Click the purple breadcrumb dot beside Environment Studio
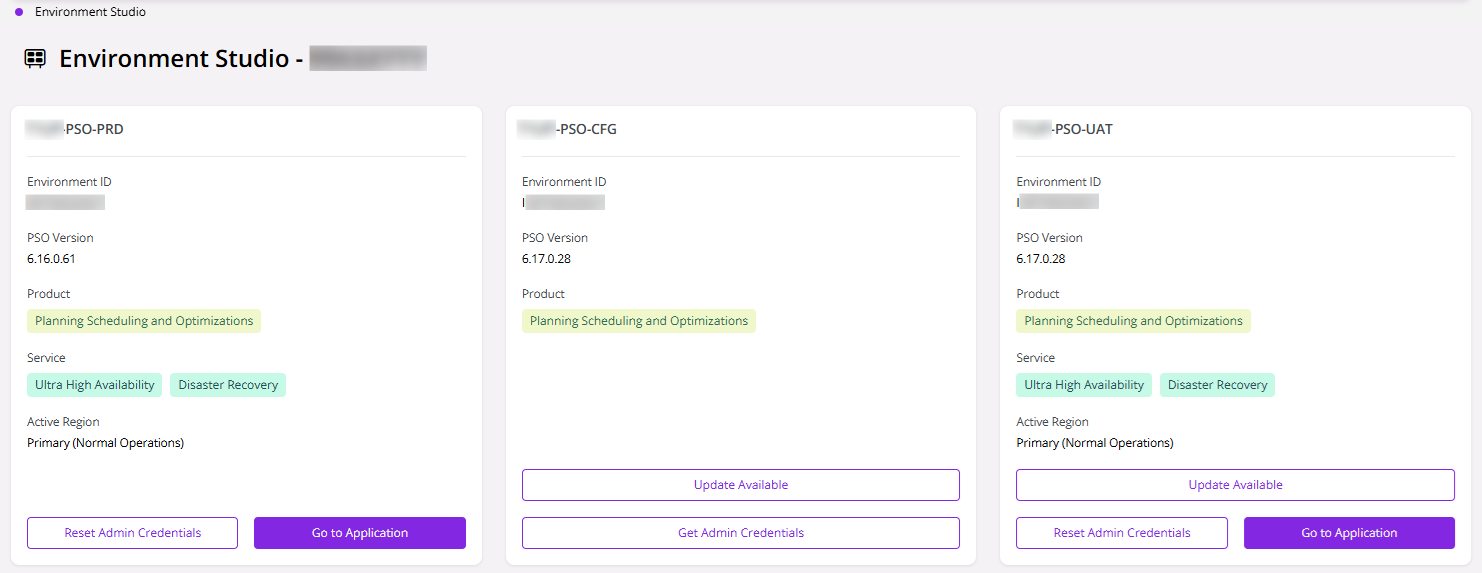1482x573 pixels. (19, 12)
